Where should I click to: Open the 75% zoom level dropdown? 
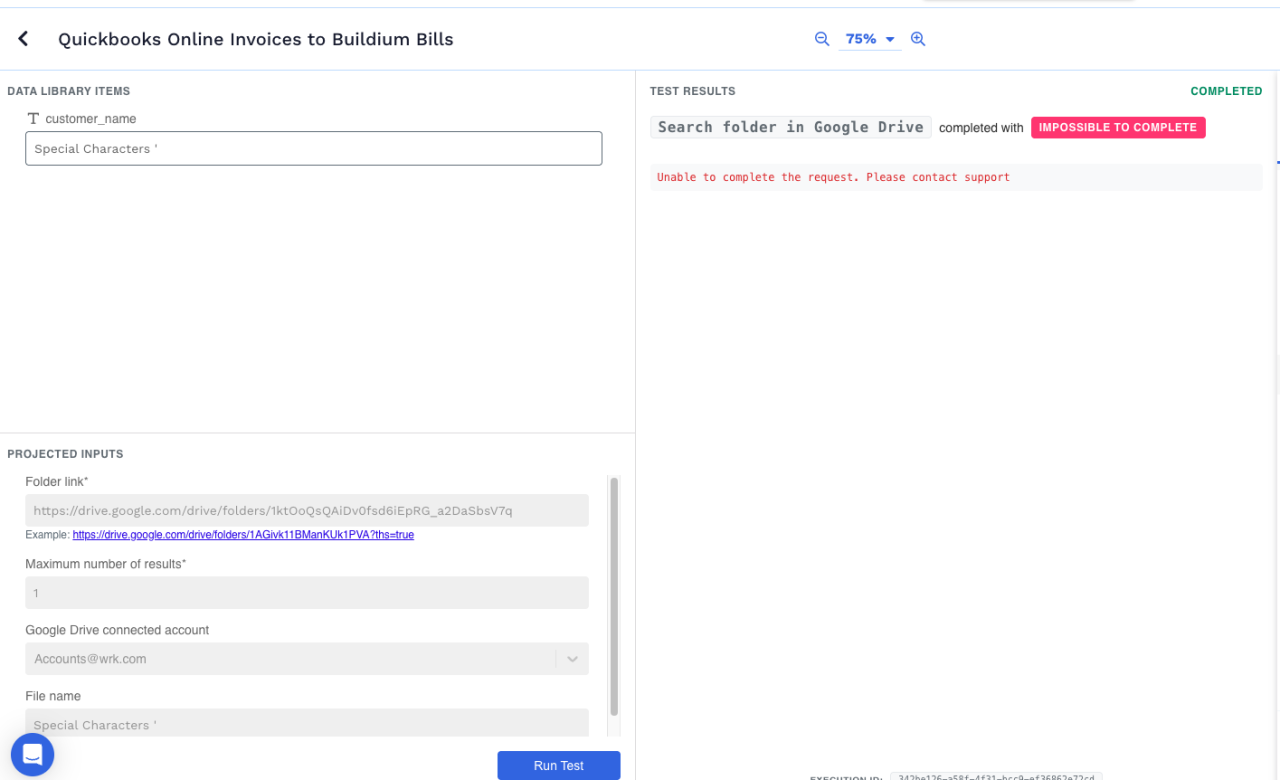pos(870,39)
